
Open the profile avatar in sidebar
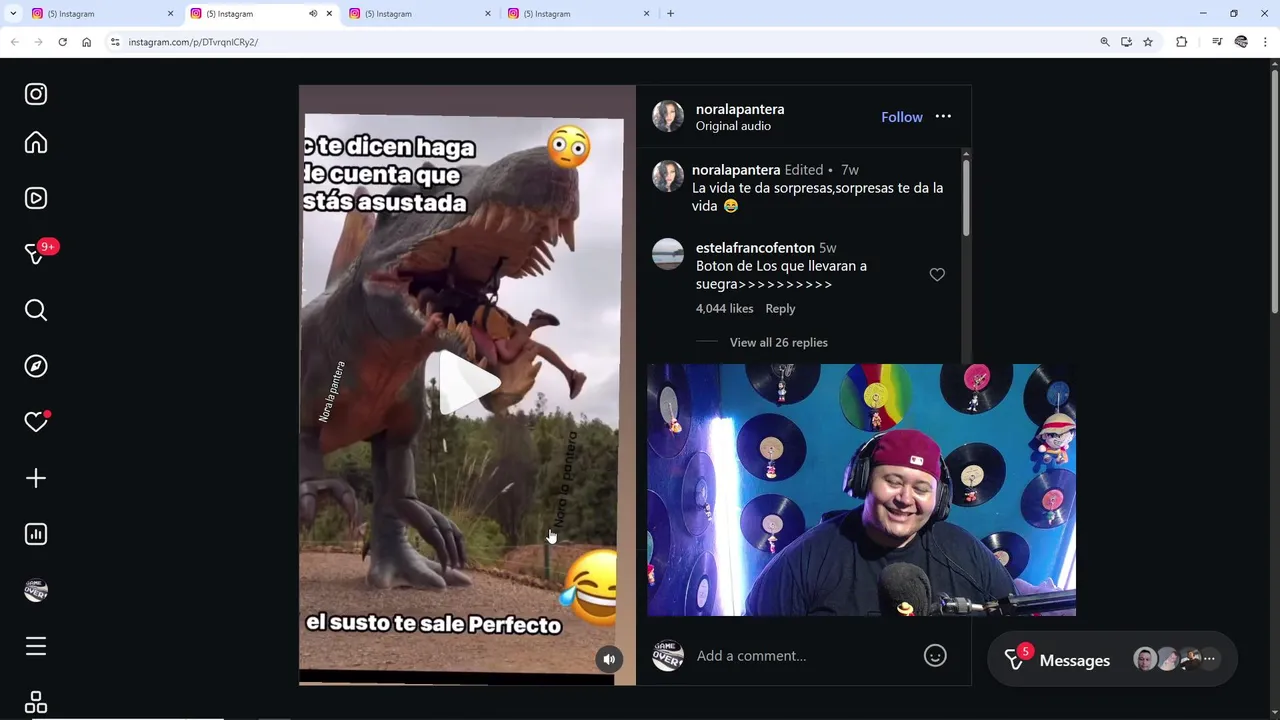click(36, 590)
